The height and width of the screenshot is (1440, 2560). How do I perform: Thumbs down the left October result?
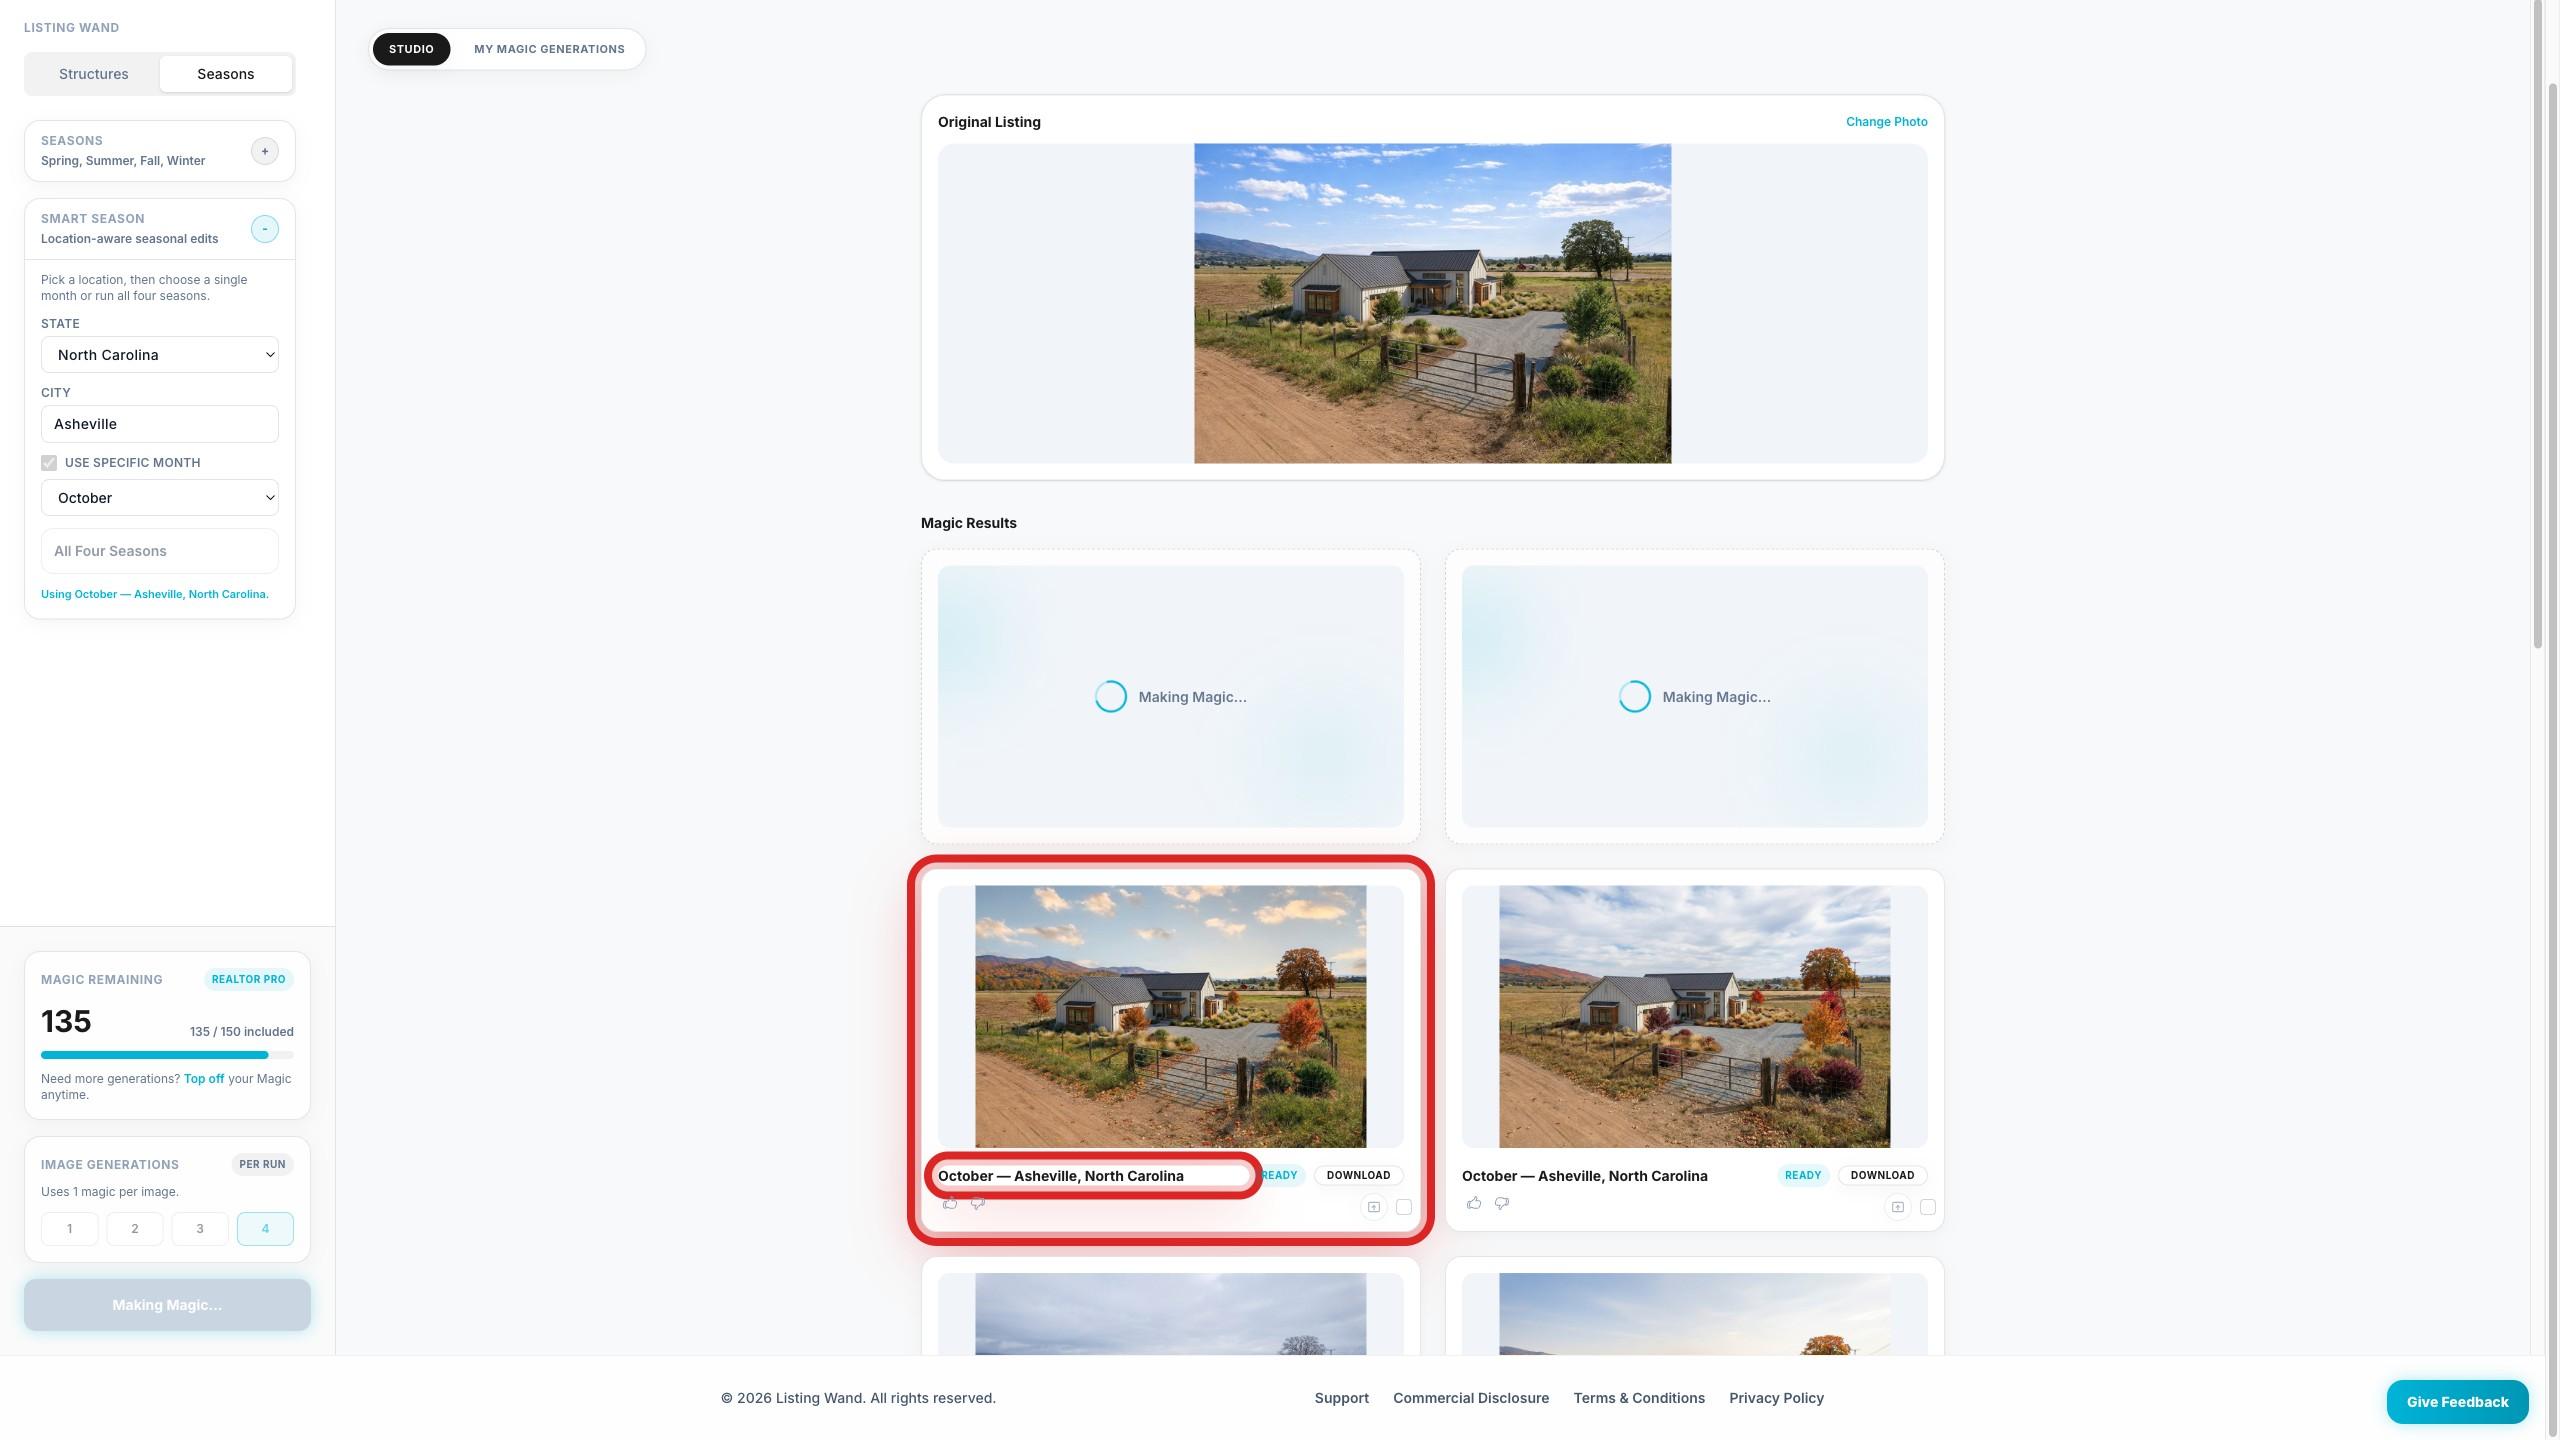tap(978, 1203)
